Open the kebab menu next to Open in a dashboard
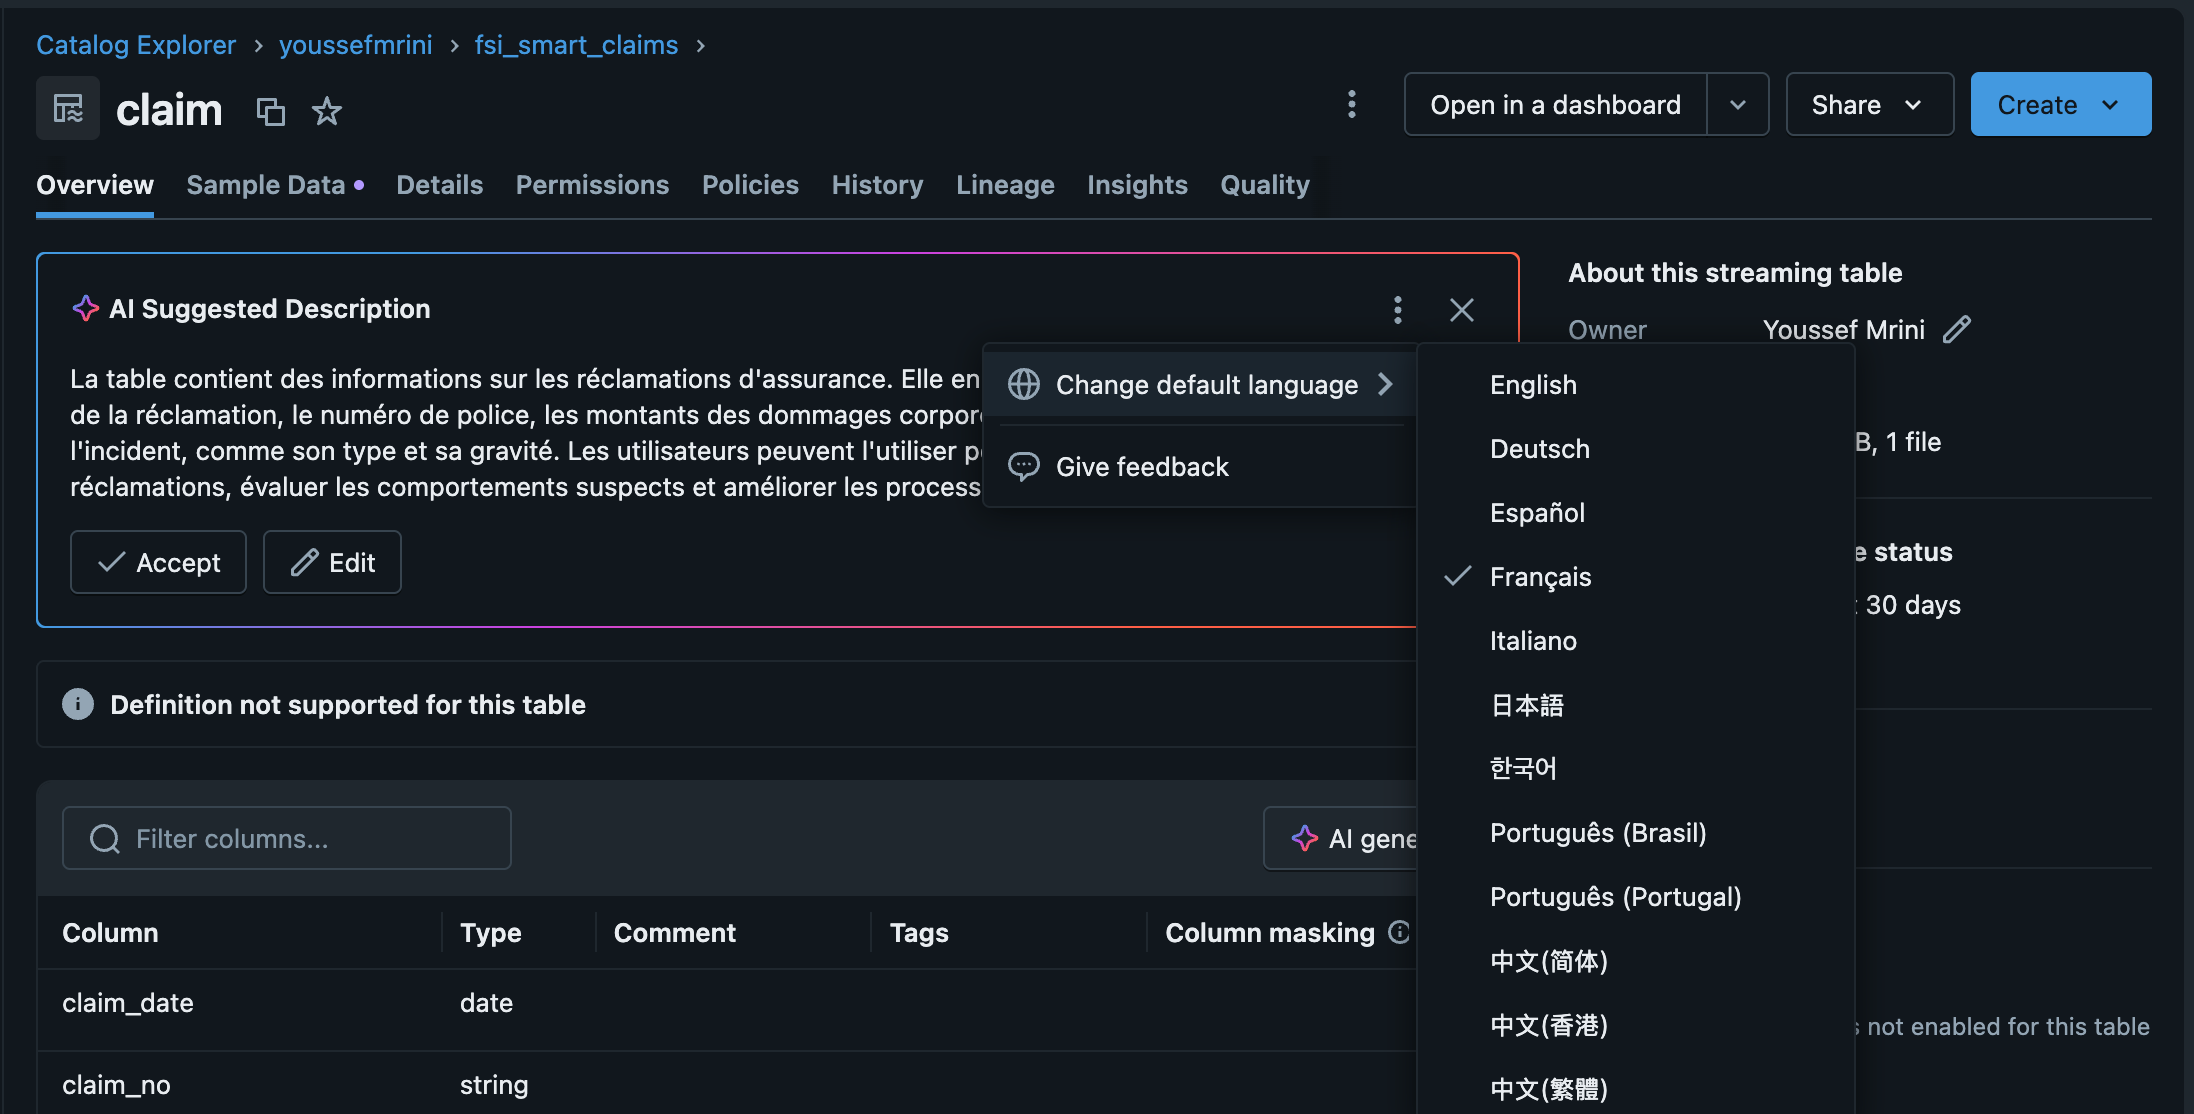Viewport: 2194px width, 1114px height. [1352, 105]
